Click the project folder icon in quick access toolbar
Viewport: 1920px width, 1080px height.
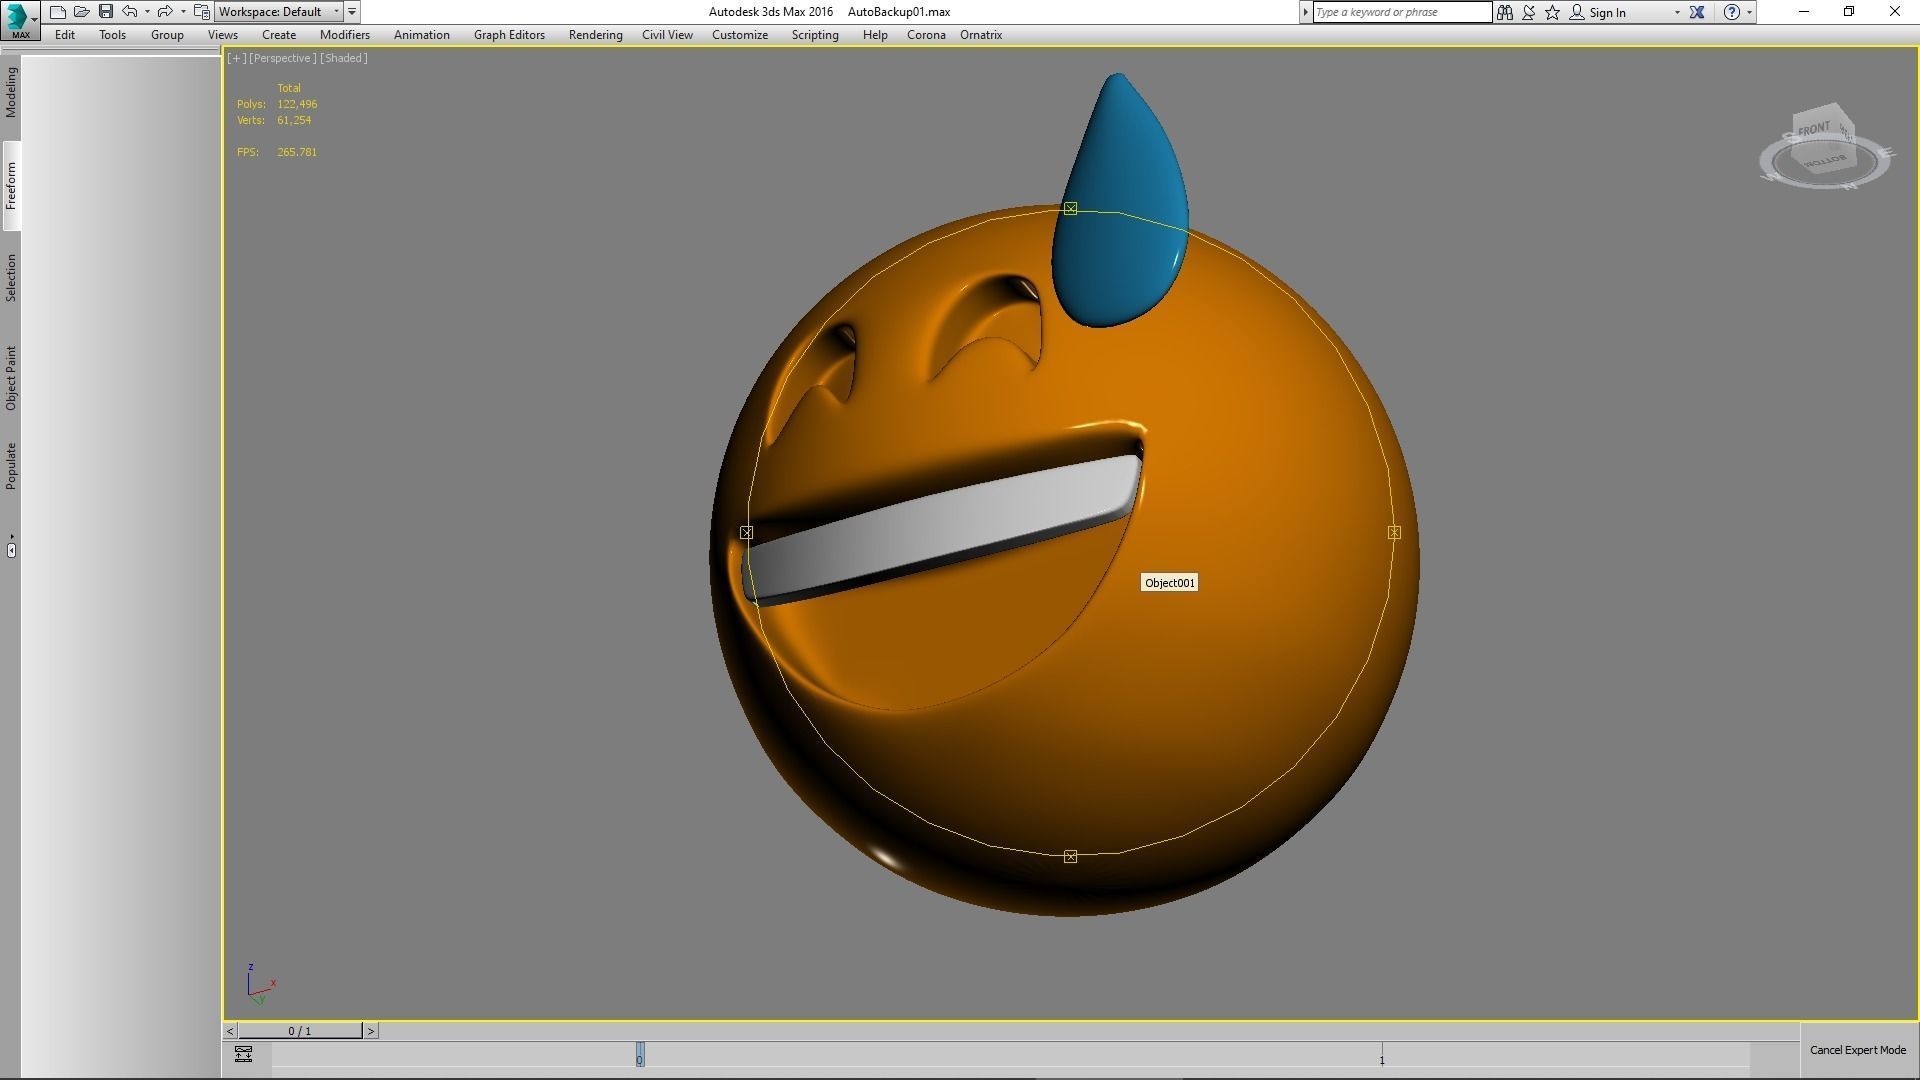pos(201,12)
